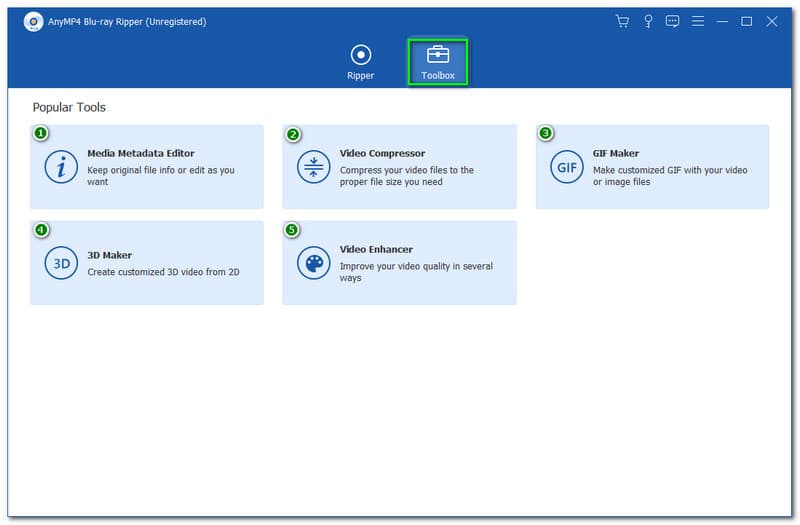The height and width of the screenshot is (525, 800).
Task: Switch to the Ripper tab
Action: click(361, 62)
